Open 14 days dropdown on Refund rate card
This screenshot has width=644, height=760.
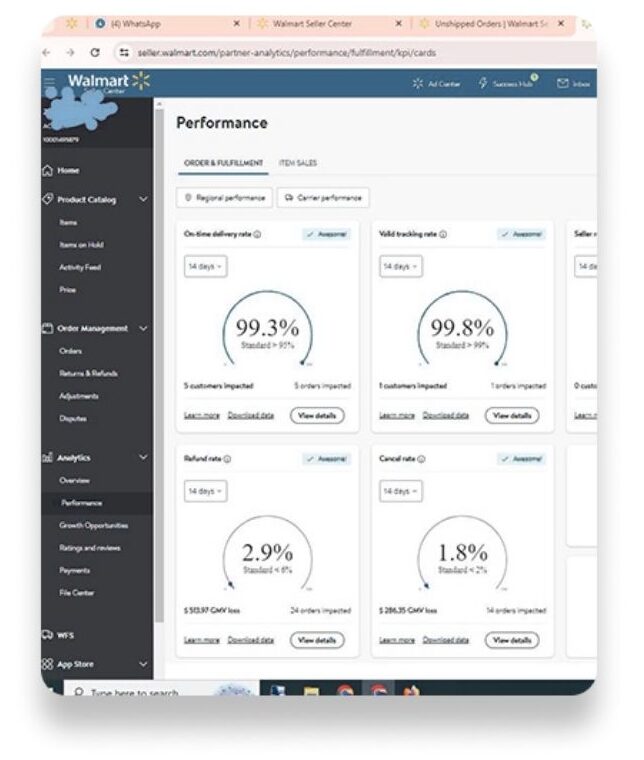pos(205,491)
